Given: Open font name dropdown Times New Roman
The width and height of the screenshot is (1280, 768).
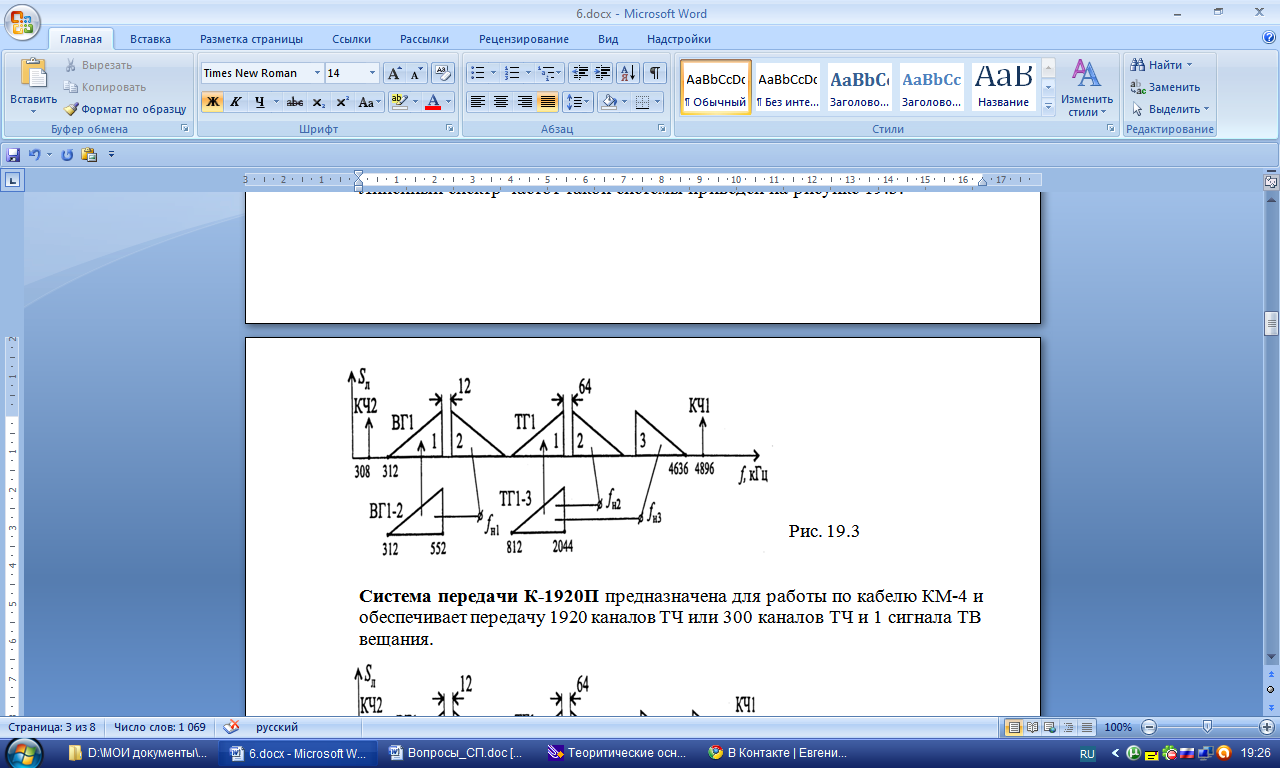Looking at the screenshot, I should [x=317, y=73].
